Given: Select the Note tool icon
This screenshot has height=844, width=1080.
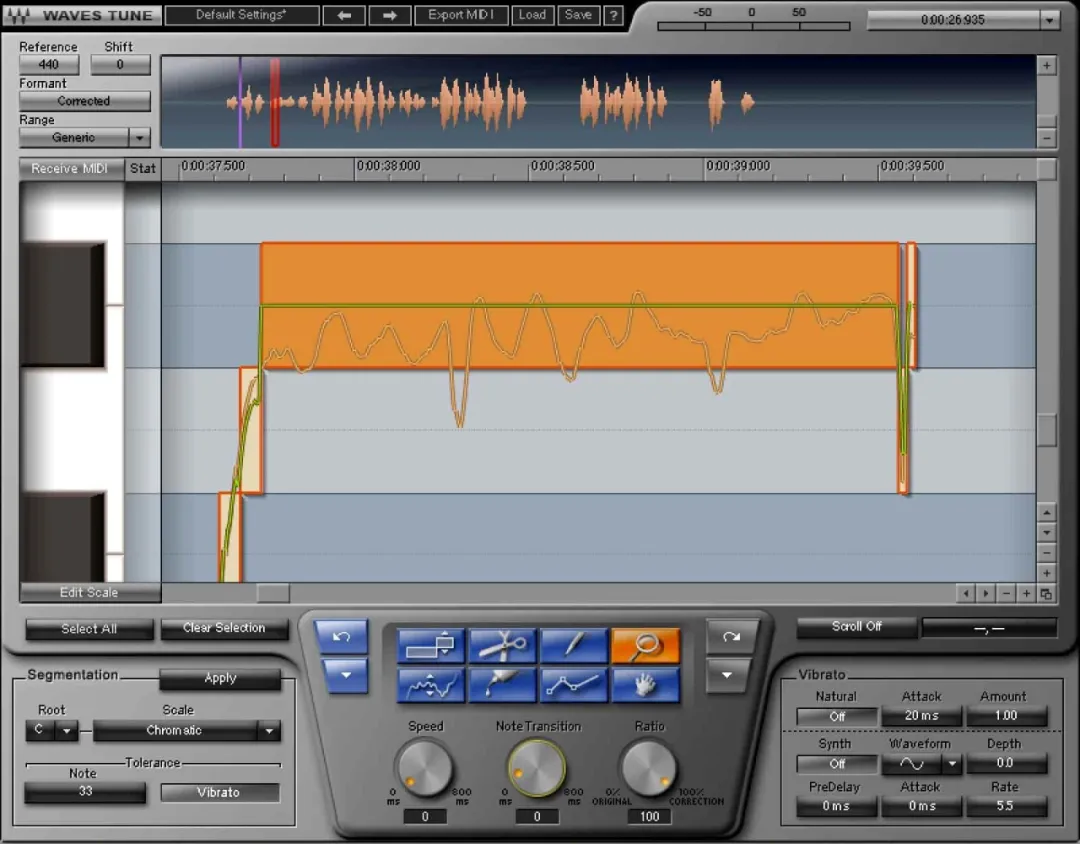Looking at the screenshot, I should pyautogui.click(x=431, y=646).
